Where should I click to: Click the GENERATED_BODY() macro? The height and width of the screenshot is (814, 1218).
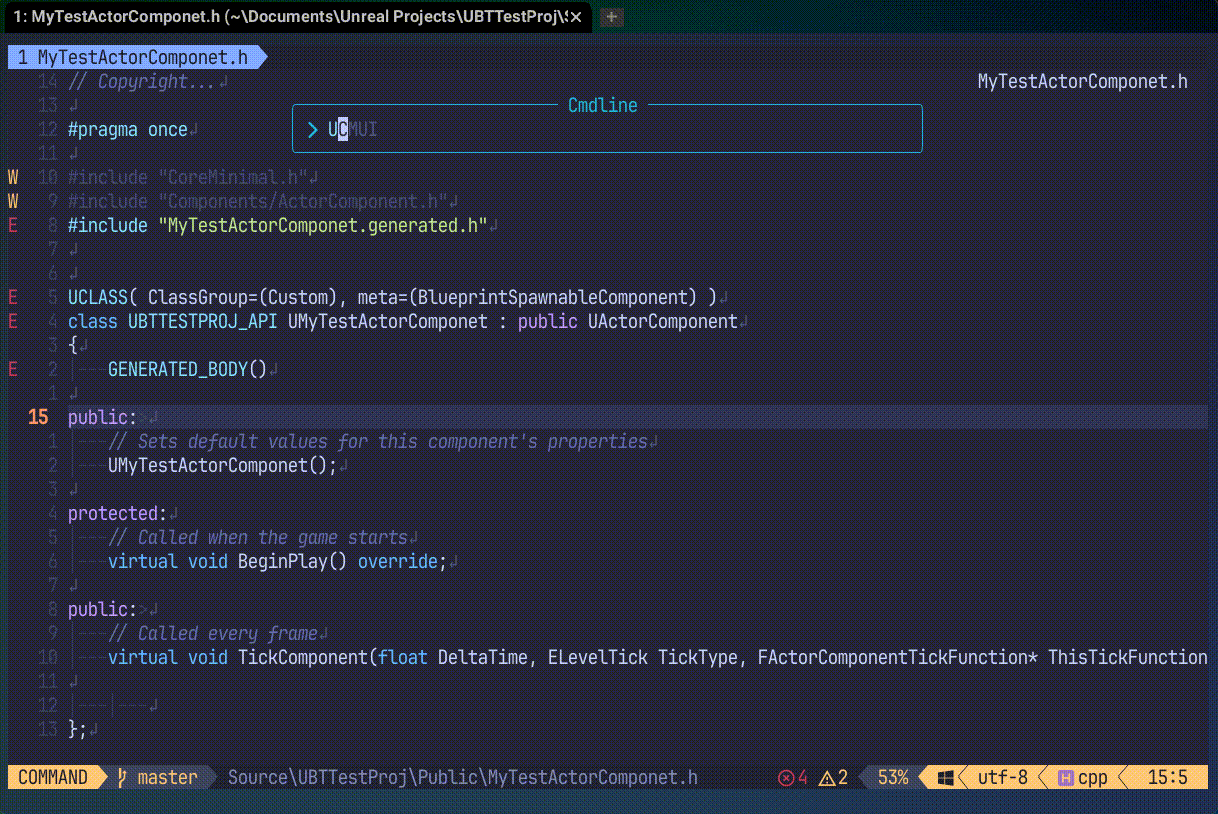tap(188, 369)
